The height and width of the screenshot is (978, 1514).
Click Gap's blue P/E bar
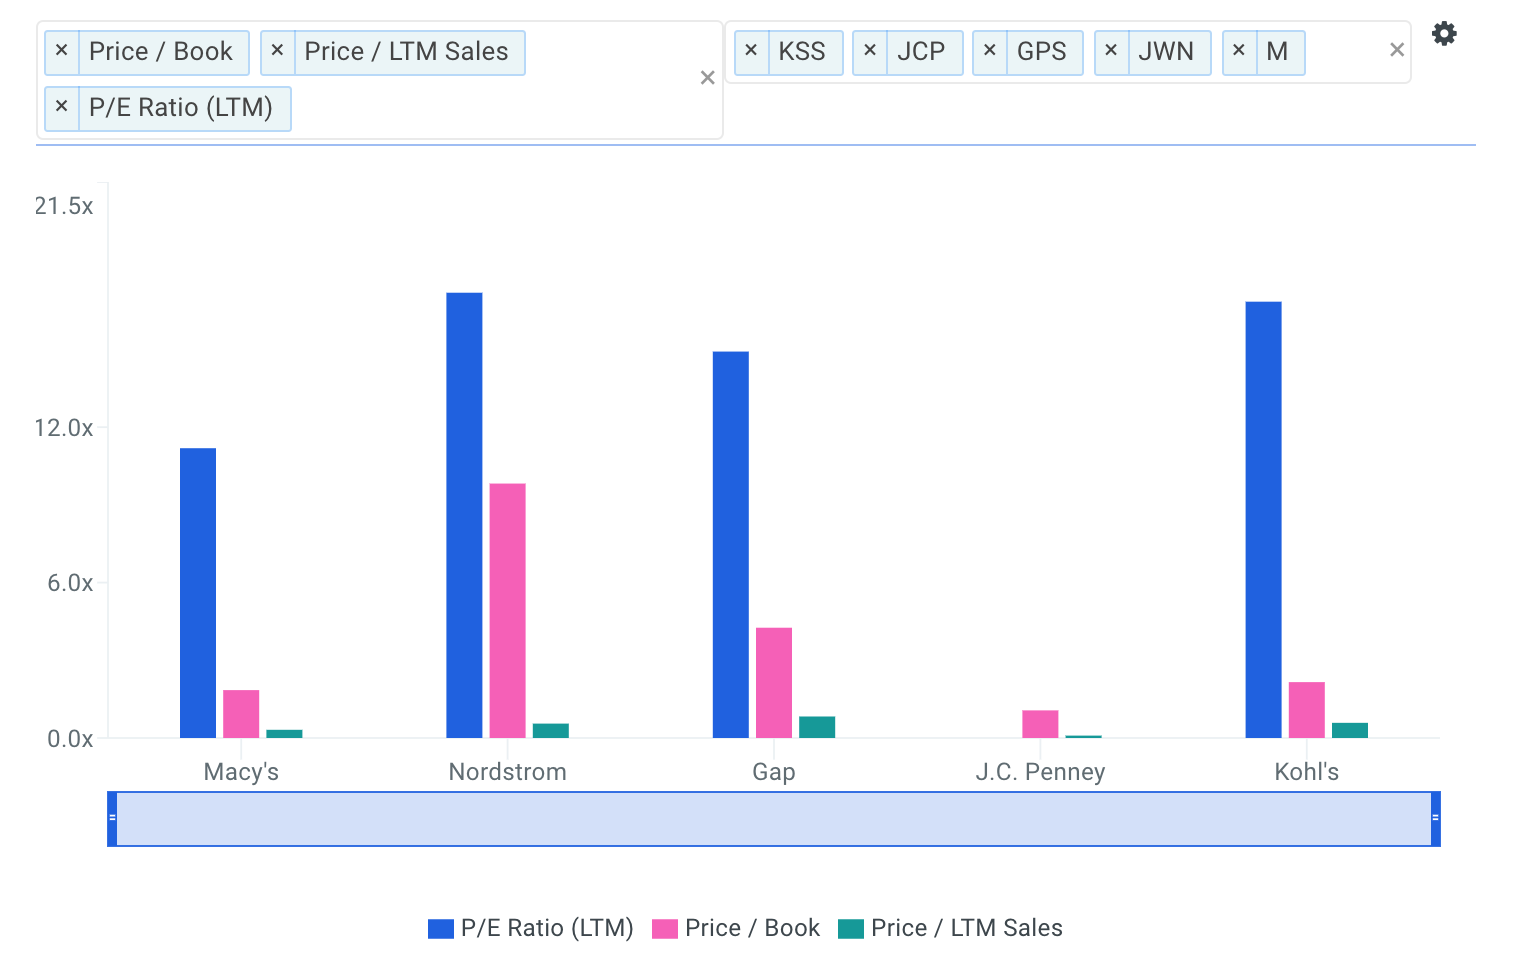coord(731,545)
